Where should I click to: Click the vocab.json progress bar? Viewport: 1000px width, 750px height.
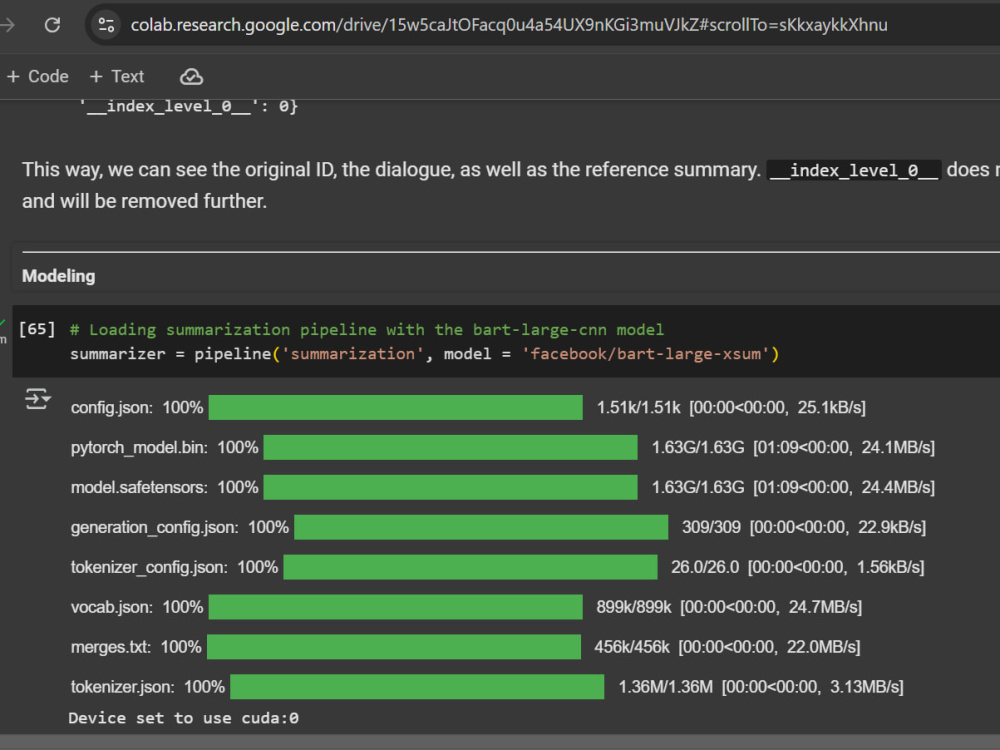pos(395,607)
